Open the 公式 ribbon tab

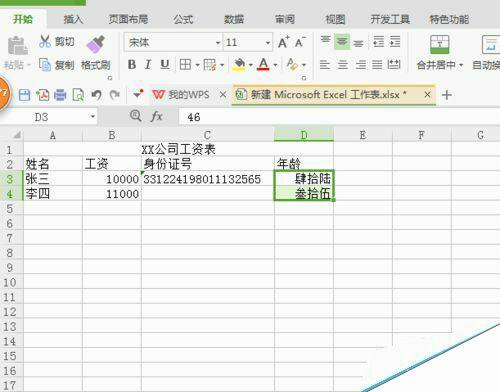(x=183, y=19)
